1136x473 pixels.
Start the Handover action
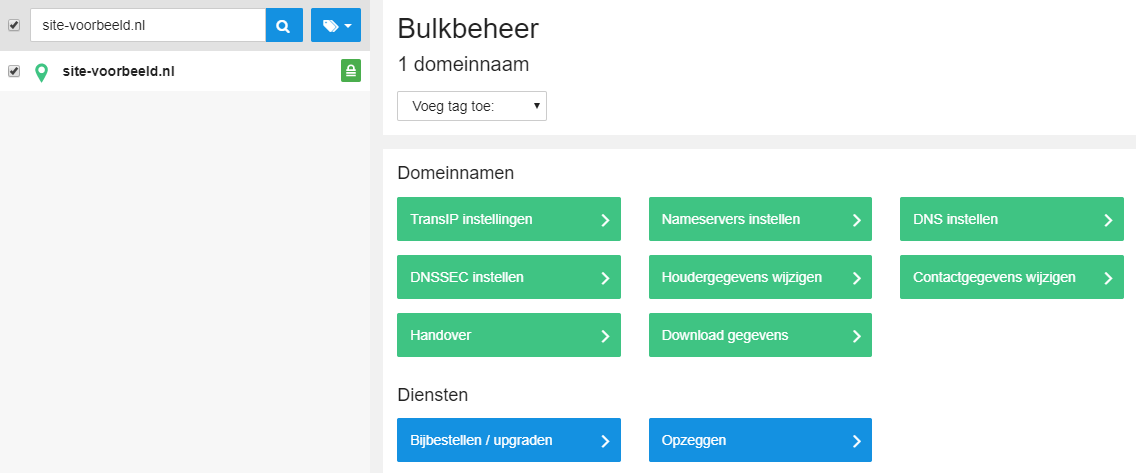click(509, 335)
